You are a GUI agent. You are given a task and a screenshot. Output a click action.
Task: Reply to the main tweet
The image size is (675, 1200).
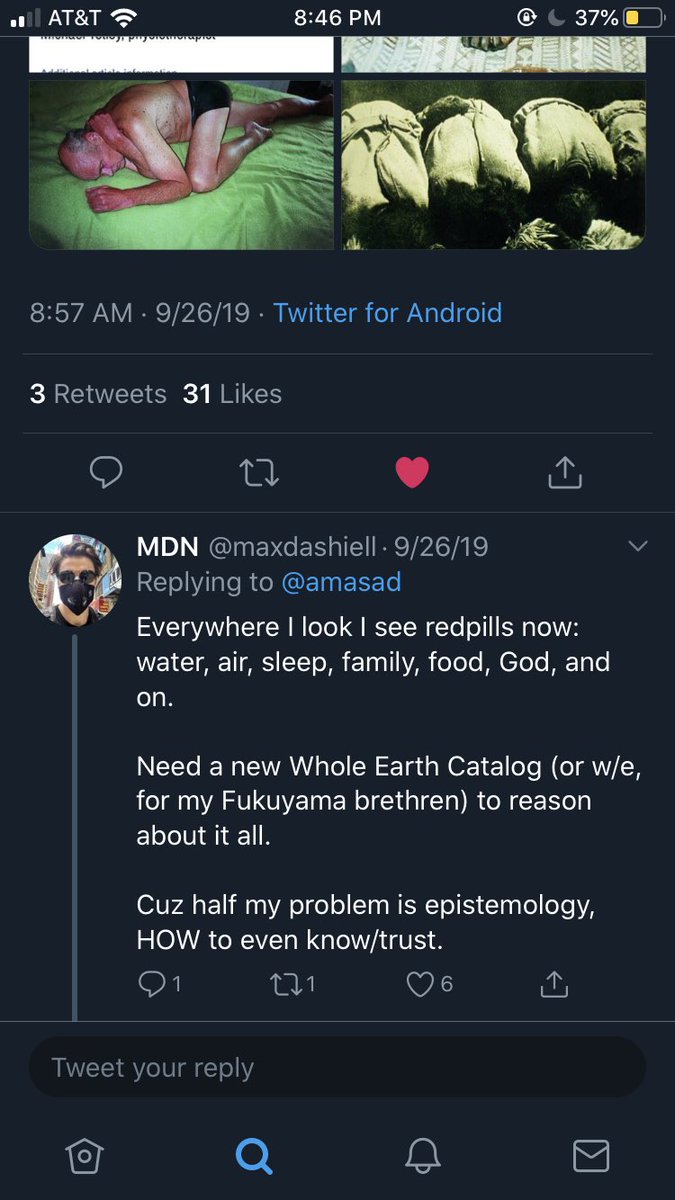pyautogui.click(x=105, y=472)
